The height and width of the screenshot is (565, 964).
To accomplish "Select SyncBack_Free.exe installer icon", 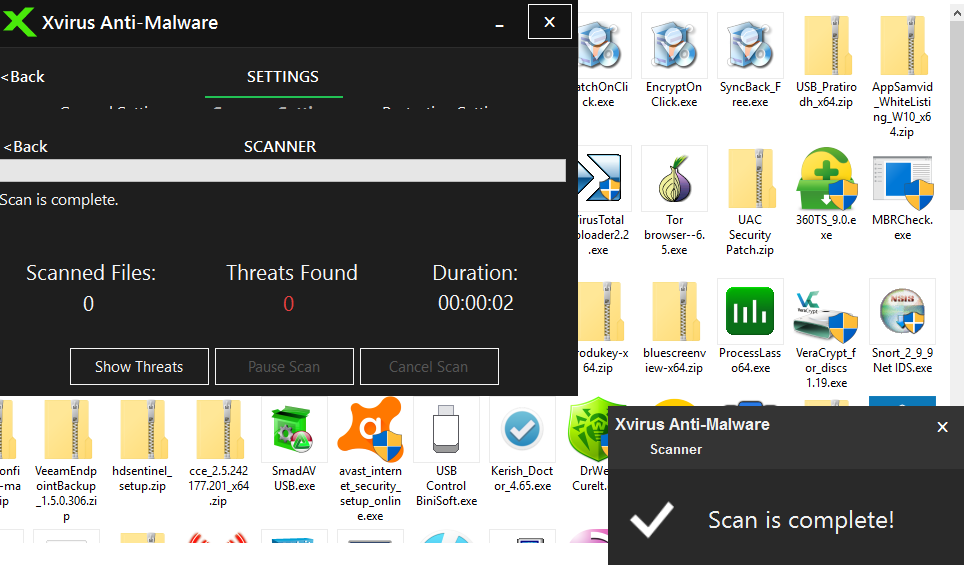I will 750,43.
